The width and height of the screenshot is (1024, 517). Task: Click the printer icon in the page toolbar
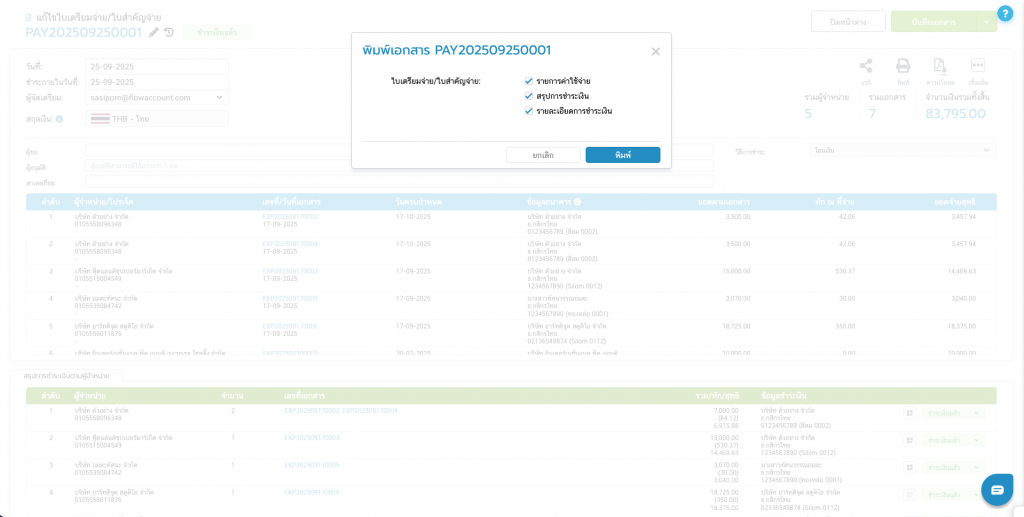click(903, 66)
